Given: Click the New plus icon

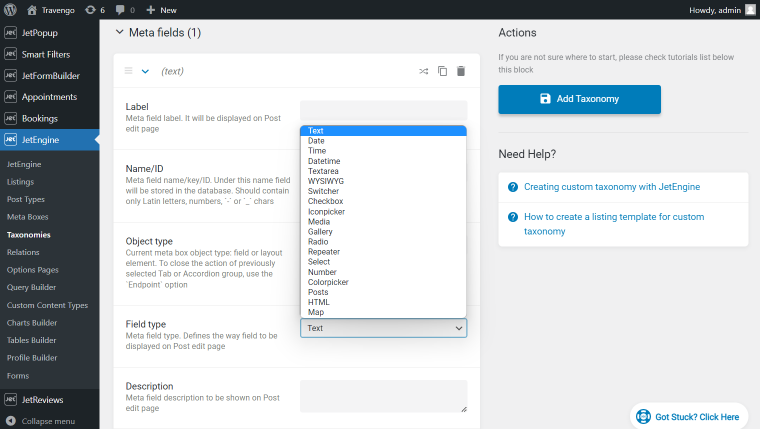Looking at the screenshot, I should click(151, 10).
